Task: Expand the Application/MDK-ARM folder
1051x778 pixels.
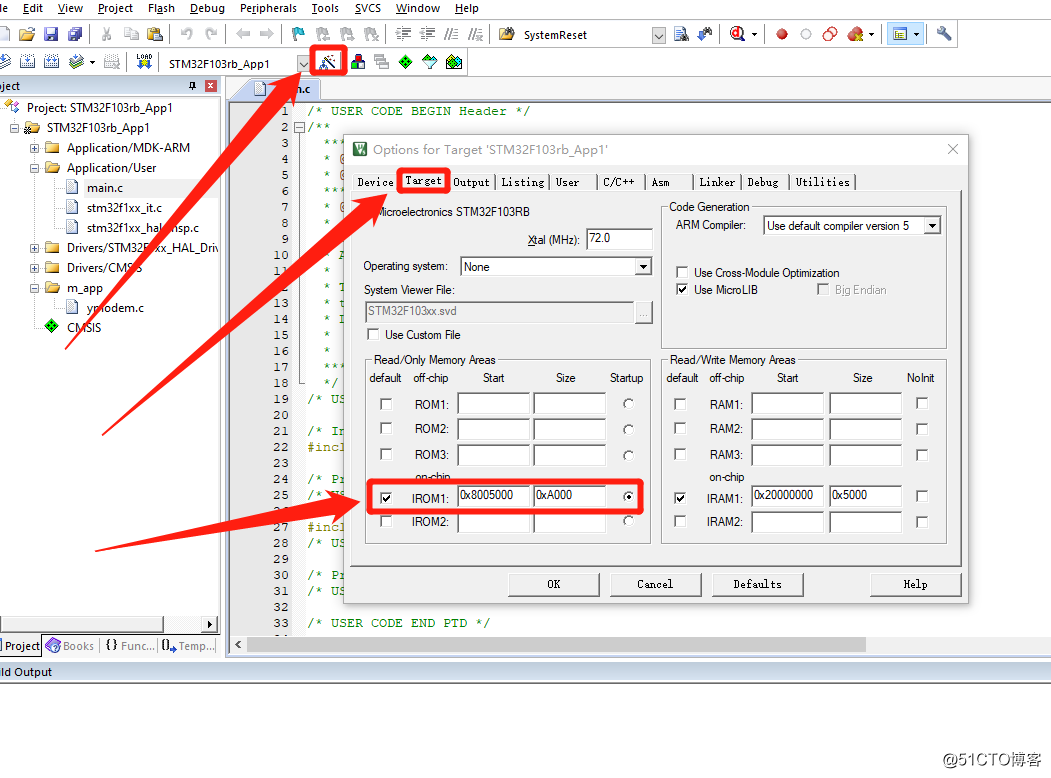Action: point(35,147)
